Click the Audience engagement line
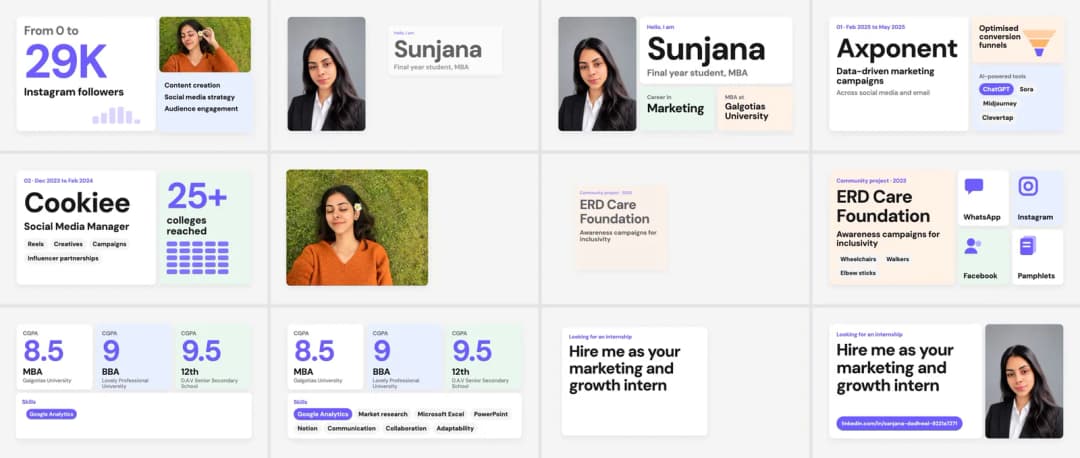 (x=201, y=109)
